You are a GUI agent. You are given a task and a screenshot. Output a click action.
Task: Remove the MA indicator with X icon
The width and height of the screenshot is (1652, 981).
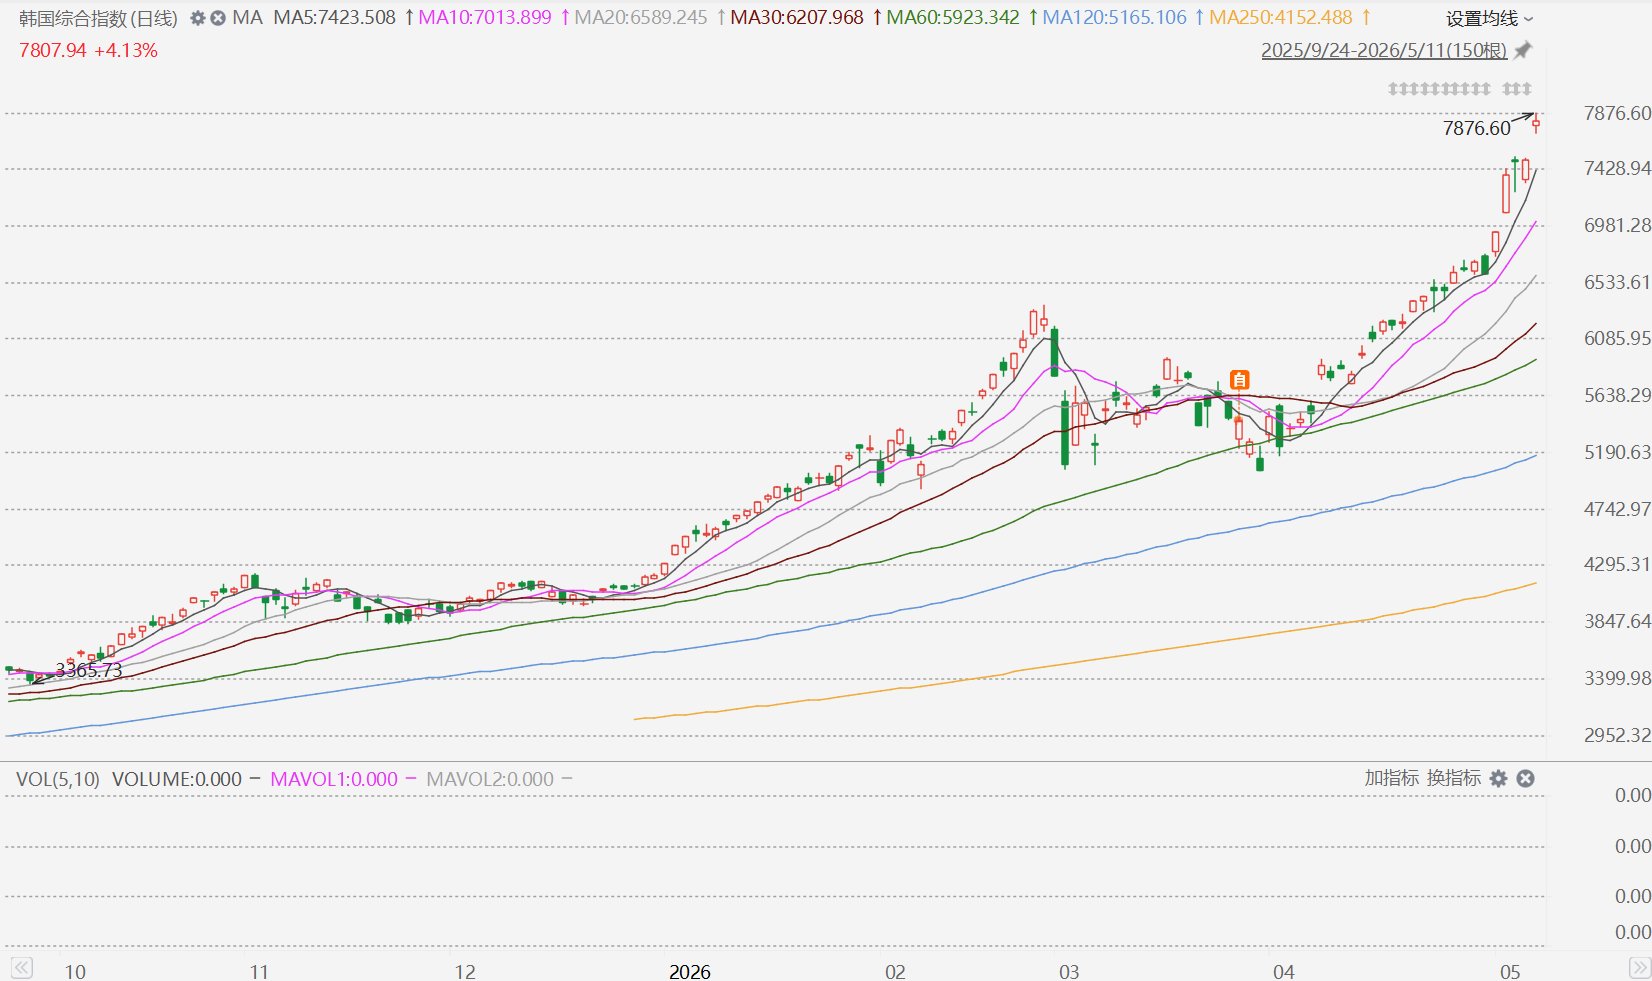(218, 18)
